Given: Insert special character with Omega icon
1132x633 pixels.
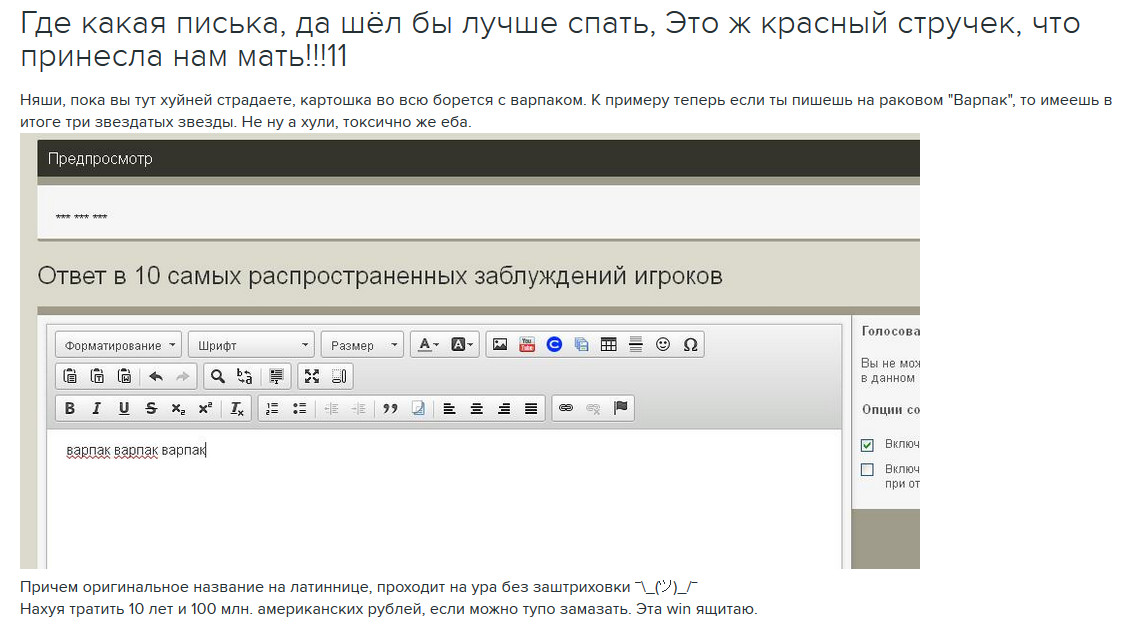Looking at the screenshot, I should (690, 344).
